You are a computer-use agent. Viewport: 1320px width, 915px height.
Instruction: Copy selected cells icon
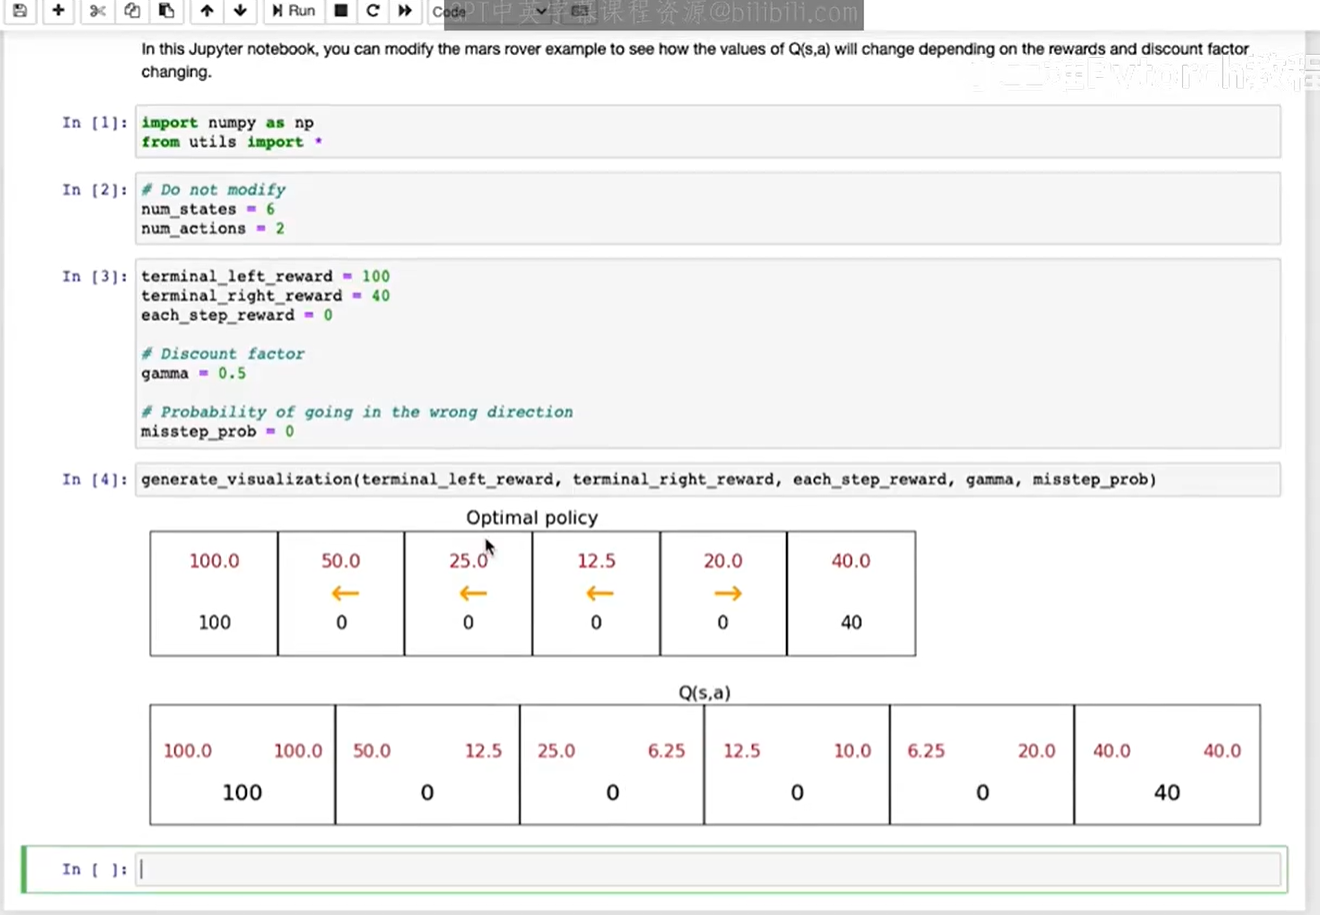[x=132, y=11]
